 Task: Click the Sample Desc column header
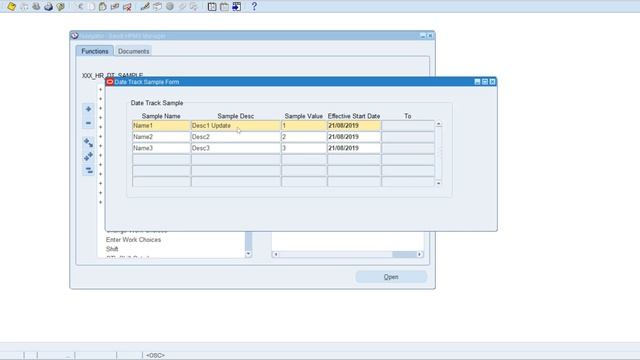pos(236,116)
